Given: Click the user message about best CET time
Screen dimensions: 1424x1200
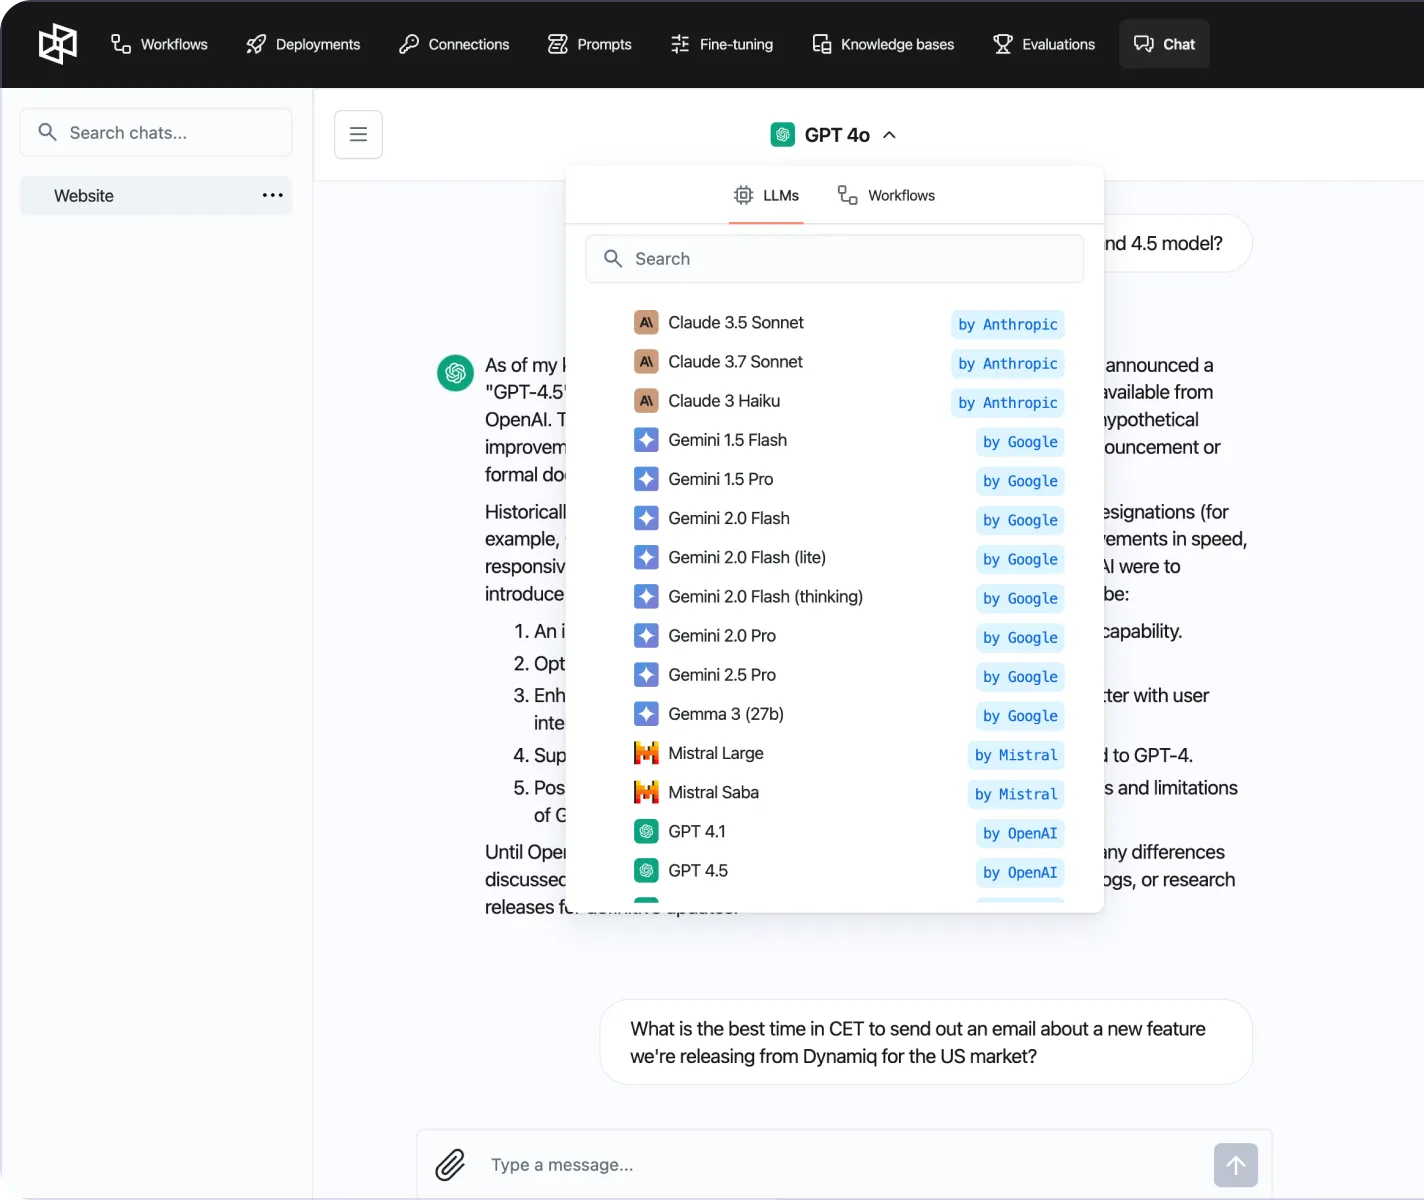Looking at the screenshot, I should coord(926,1042).
